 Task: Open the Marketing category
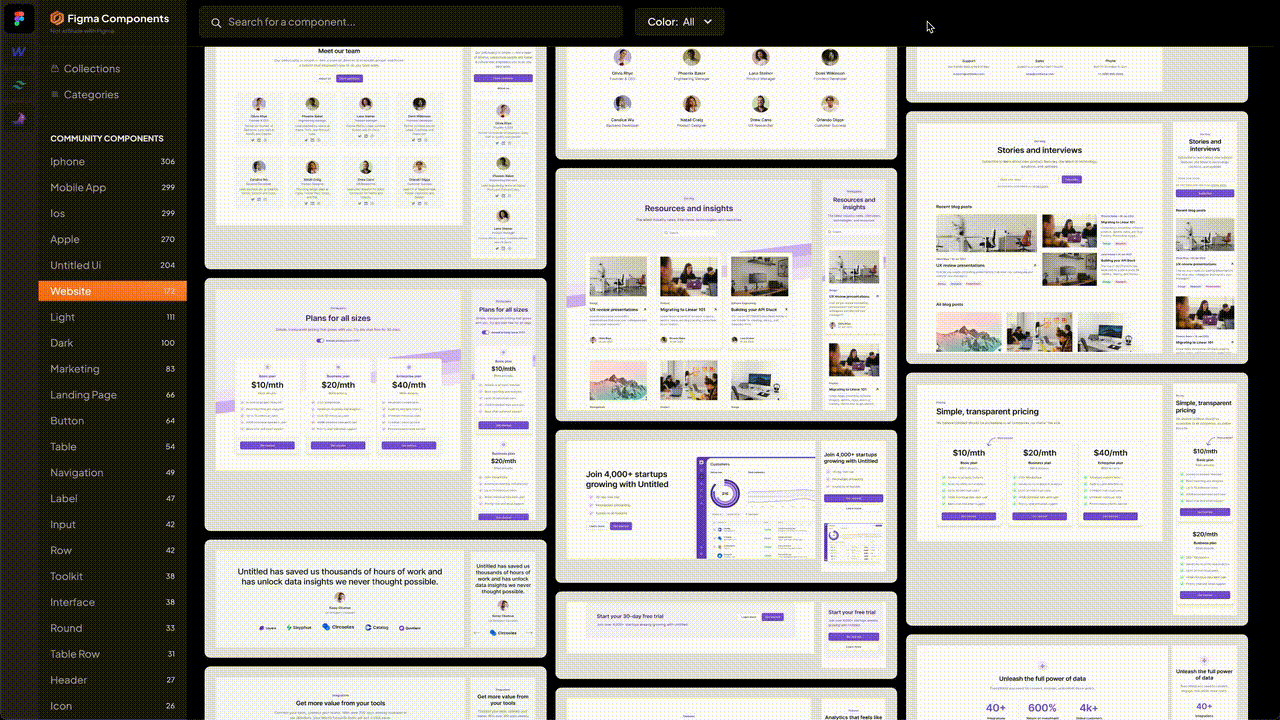(x=112, y=369)
